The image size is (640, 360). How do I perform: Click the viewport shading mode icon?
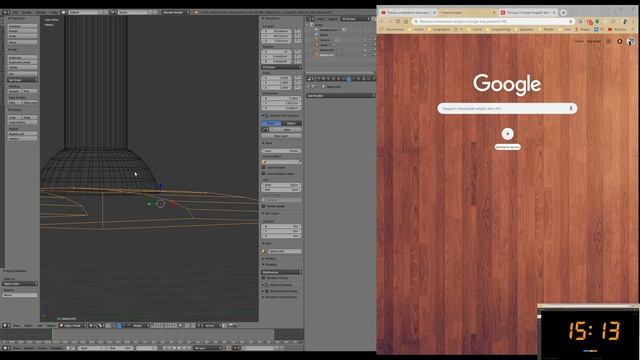pyautogui.click(x=91, y=325)
